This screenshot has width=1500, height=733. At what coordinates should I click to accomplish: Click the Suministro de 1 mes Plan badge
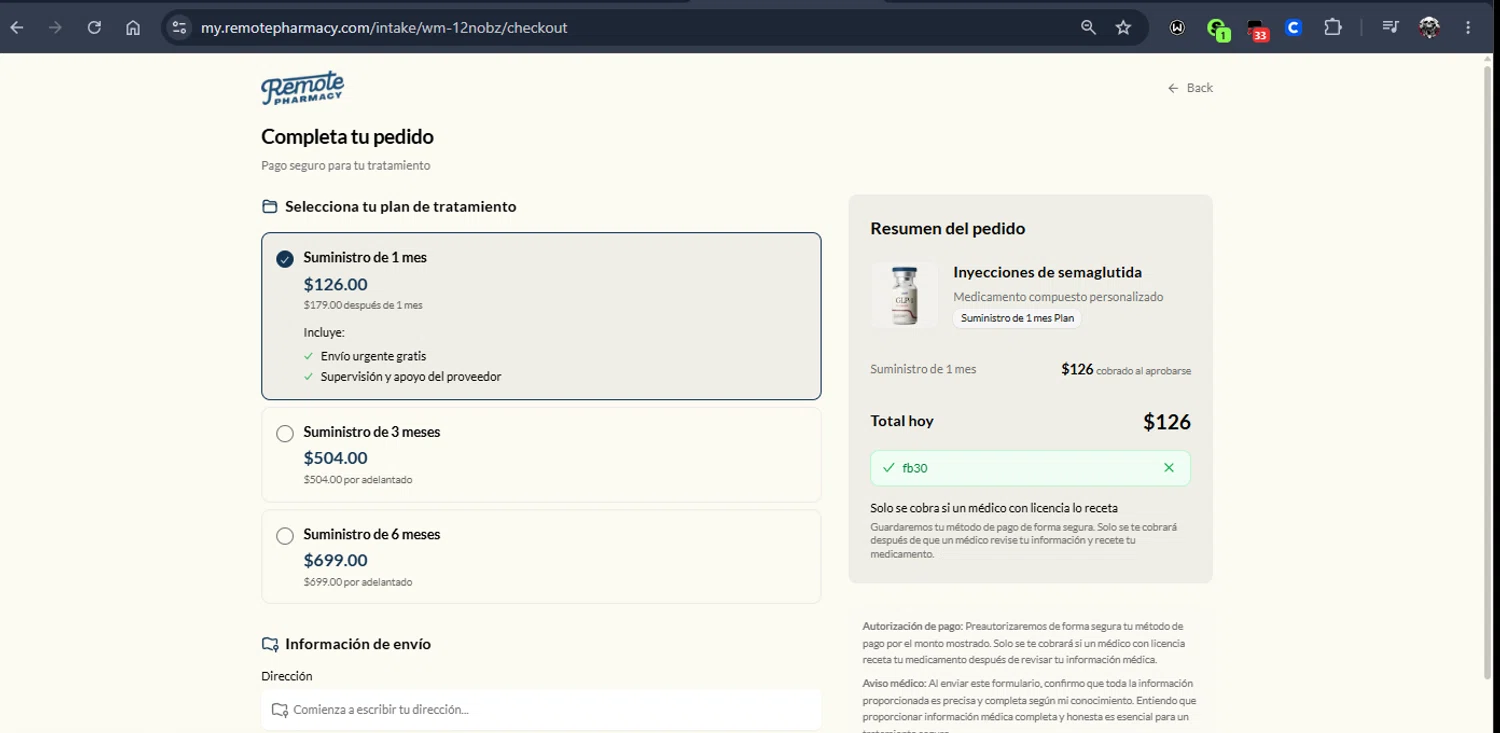(1017, 318)
